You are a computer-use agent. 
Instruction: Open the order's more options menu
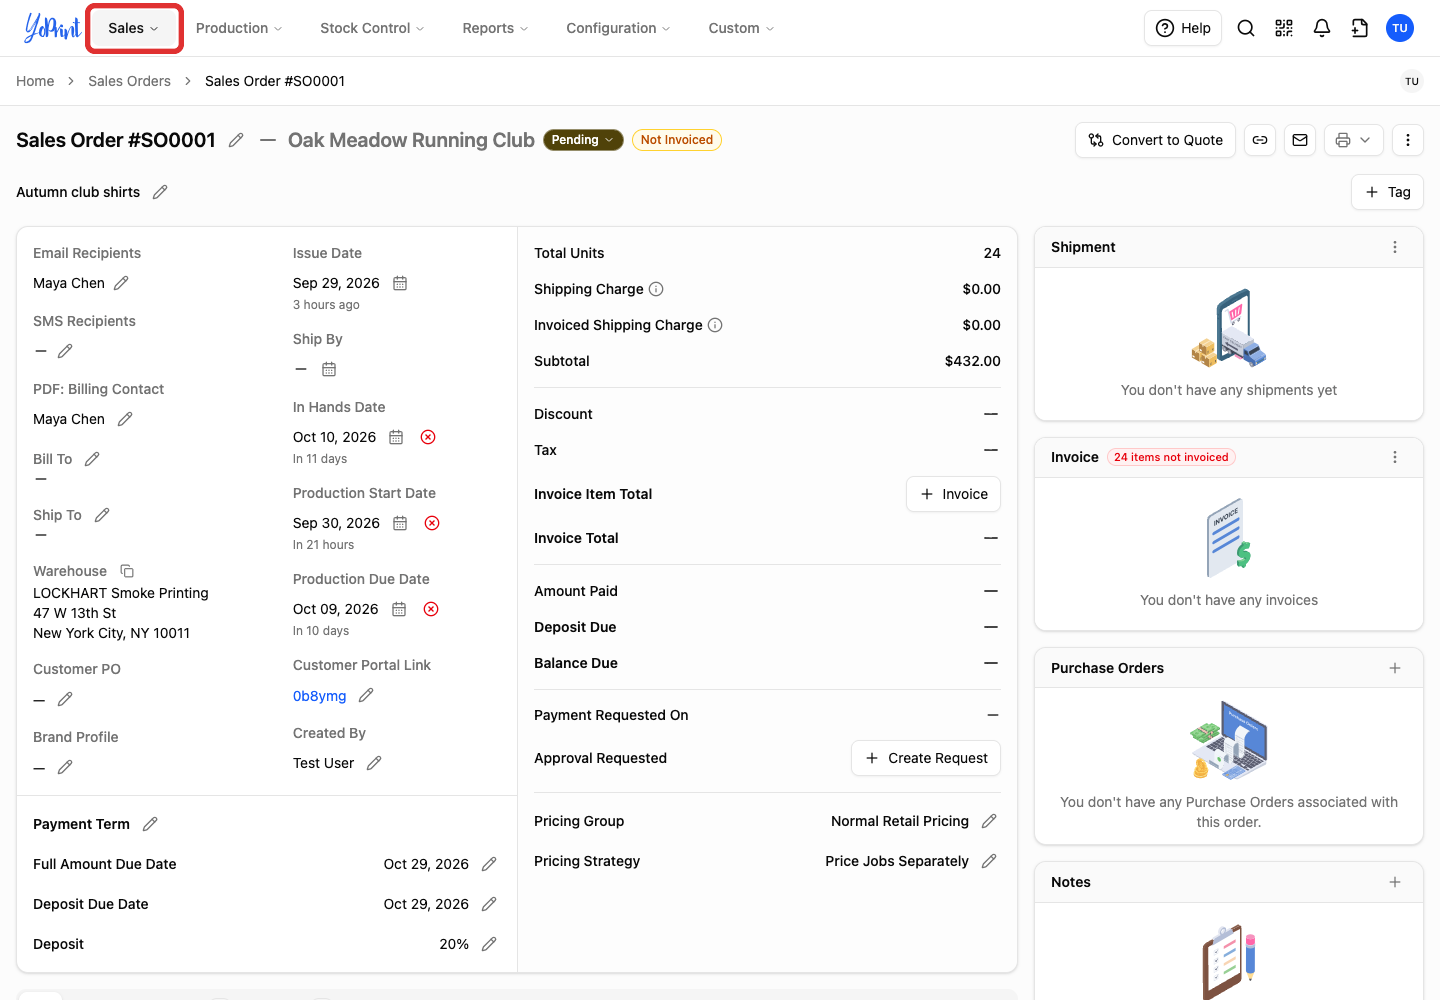pos(1408,140)
